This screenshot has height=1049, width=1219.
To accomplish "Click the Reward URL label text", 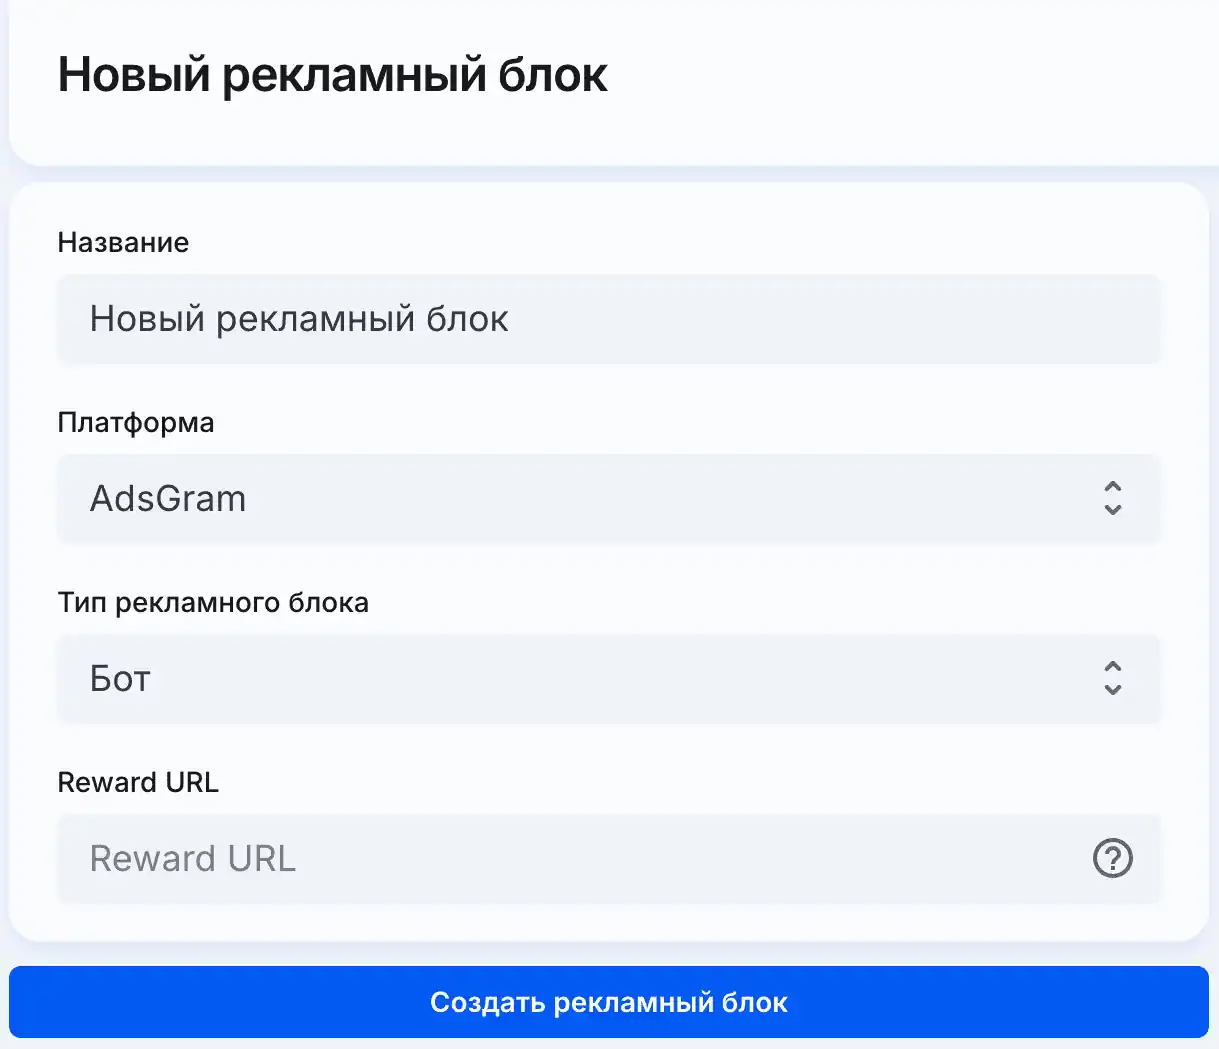I will [x=138, y=782].
